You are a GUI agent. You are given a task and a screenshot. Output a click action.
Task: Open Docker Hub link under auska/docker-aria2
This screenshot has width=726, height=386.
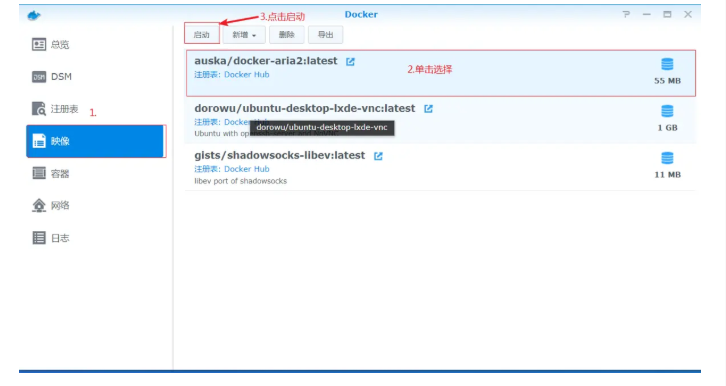click(246, 75)
